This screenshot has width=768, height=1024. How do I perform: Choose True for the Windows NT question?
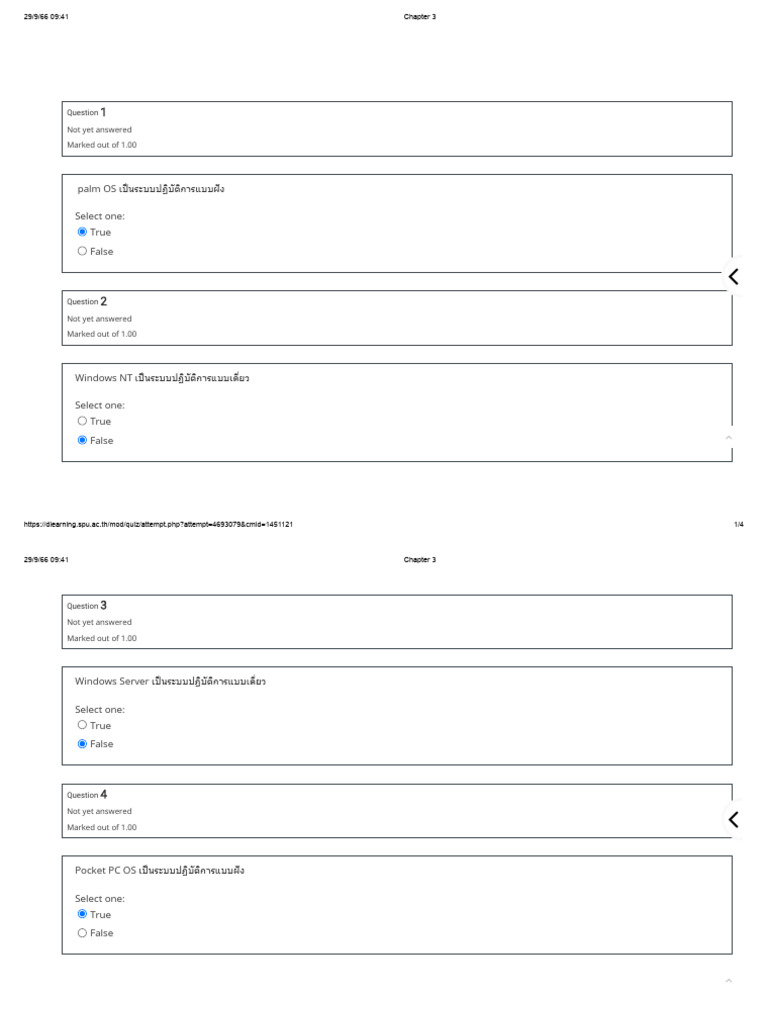pos(82,421)
